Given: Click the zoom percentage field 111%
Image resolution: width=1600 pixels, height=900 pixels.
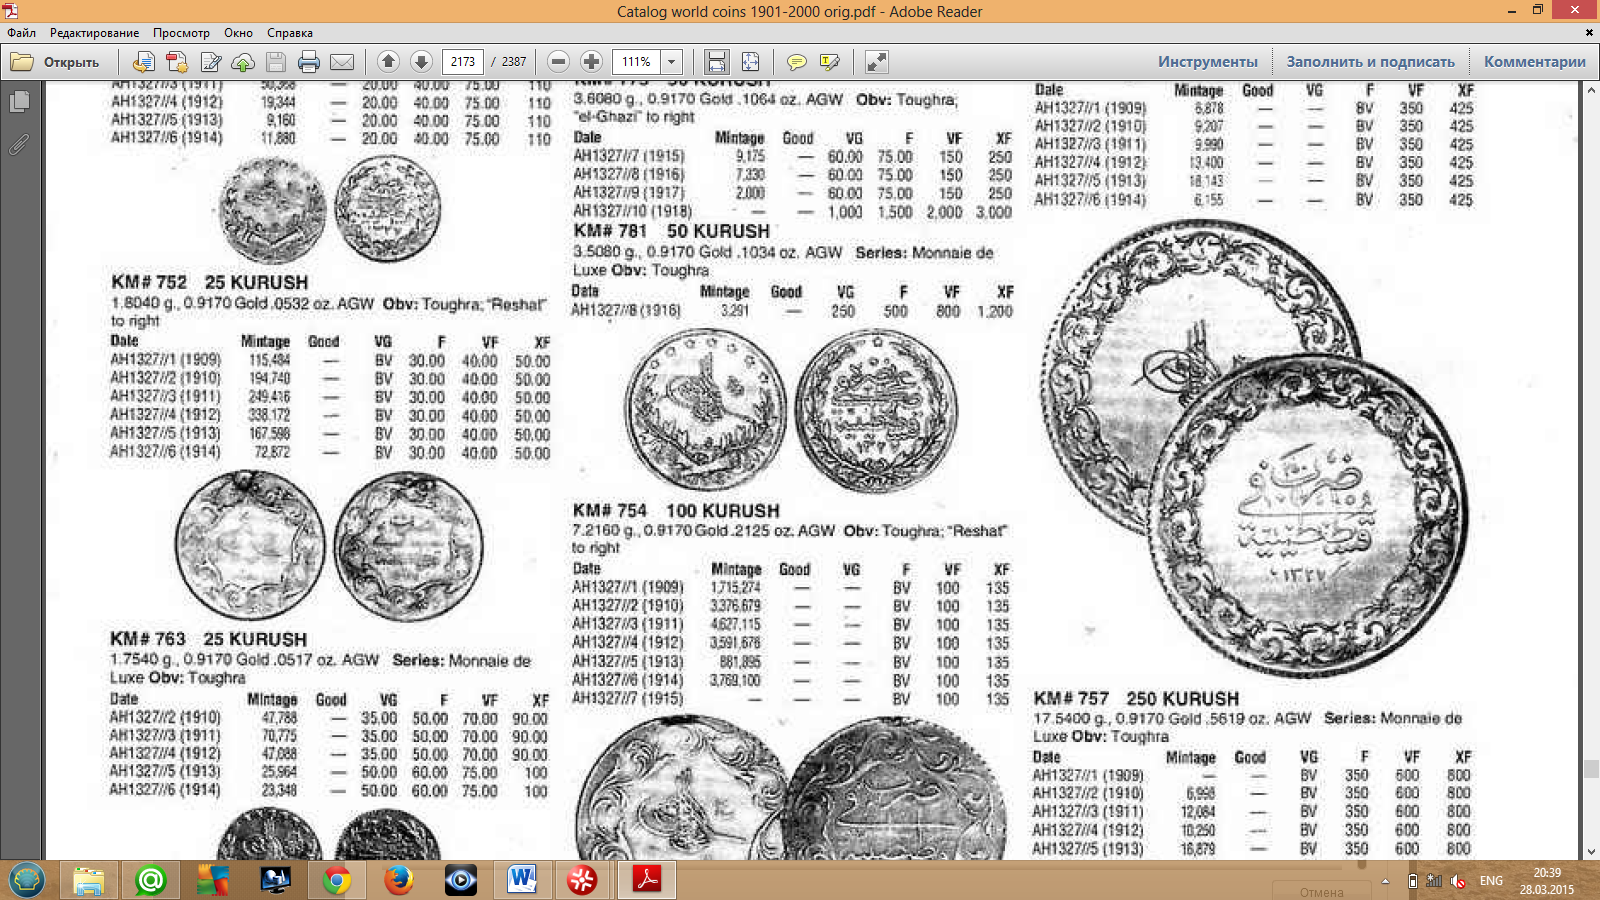Looking at the screenshot, I should [636, 62].
